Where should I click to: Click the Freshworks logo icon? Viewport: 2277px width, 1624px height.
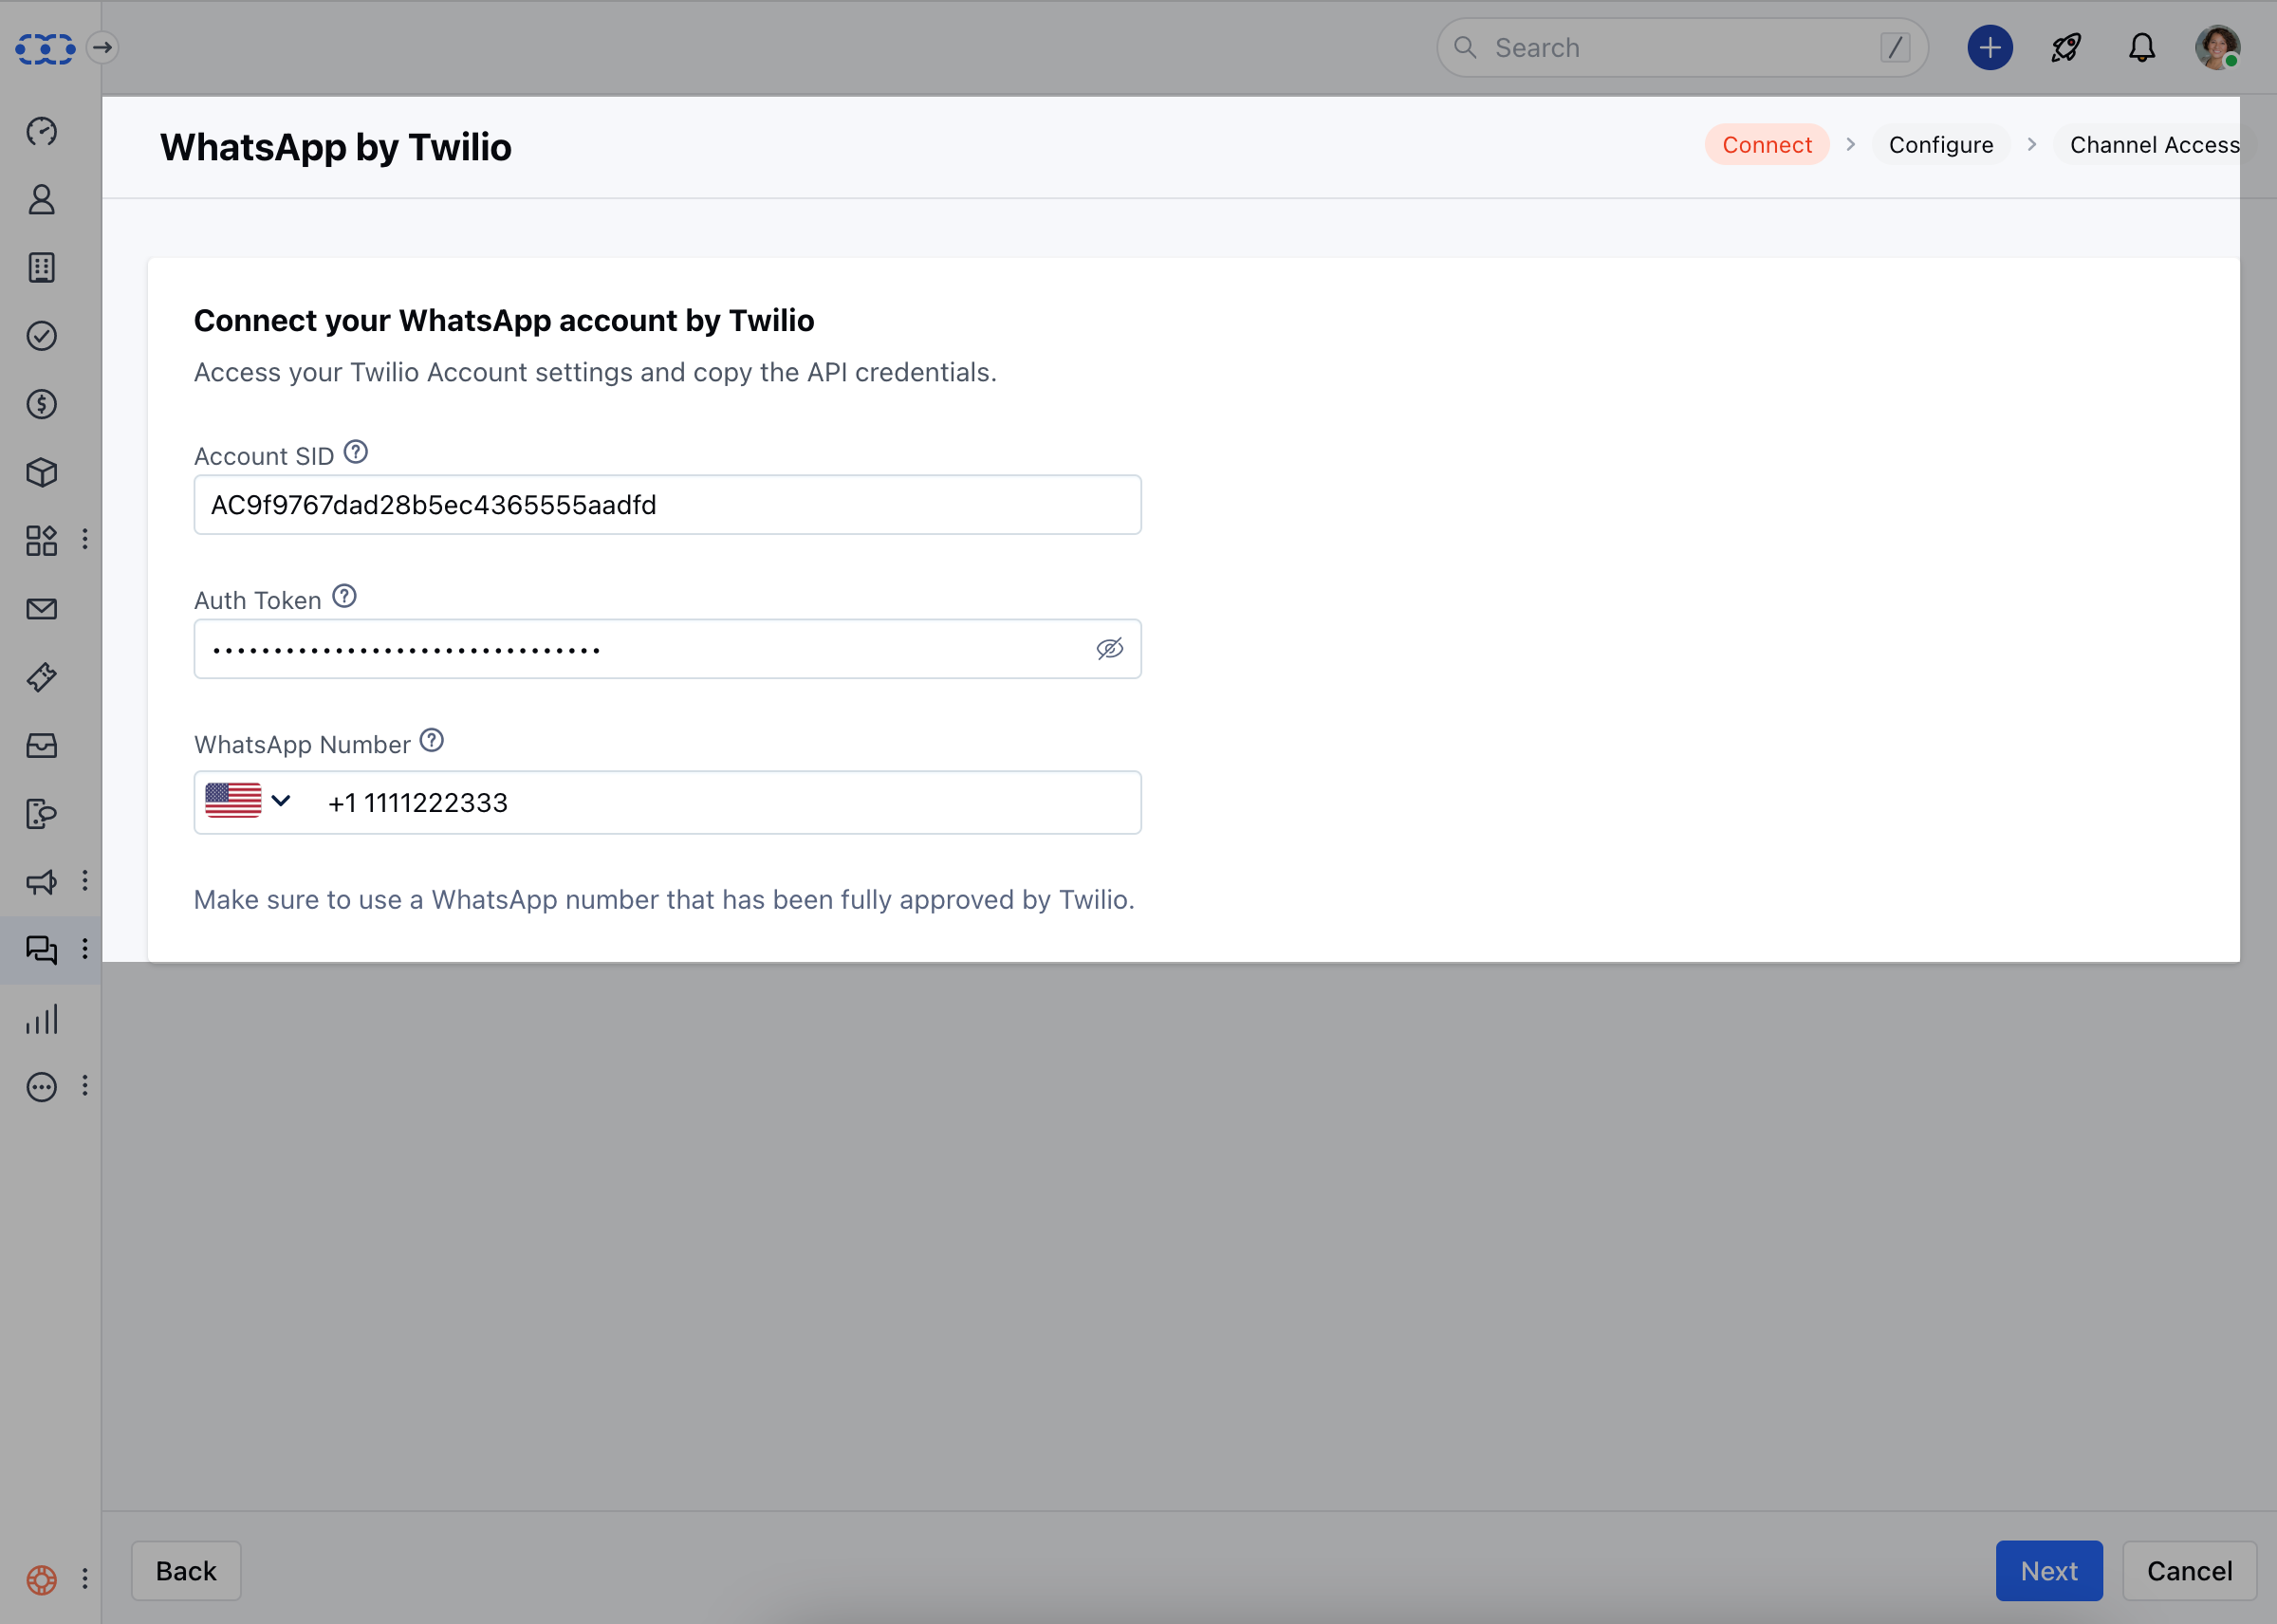coord(44,48)
